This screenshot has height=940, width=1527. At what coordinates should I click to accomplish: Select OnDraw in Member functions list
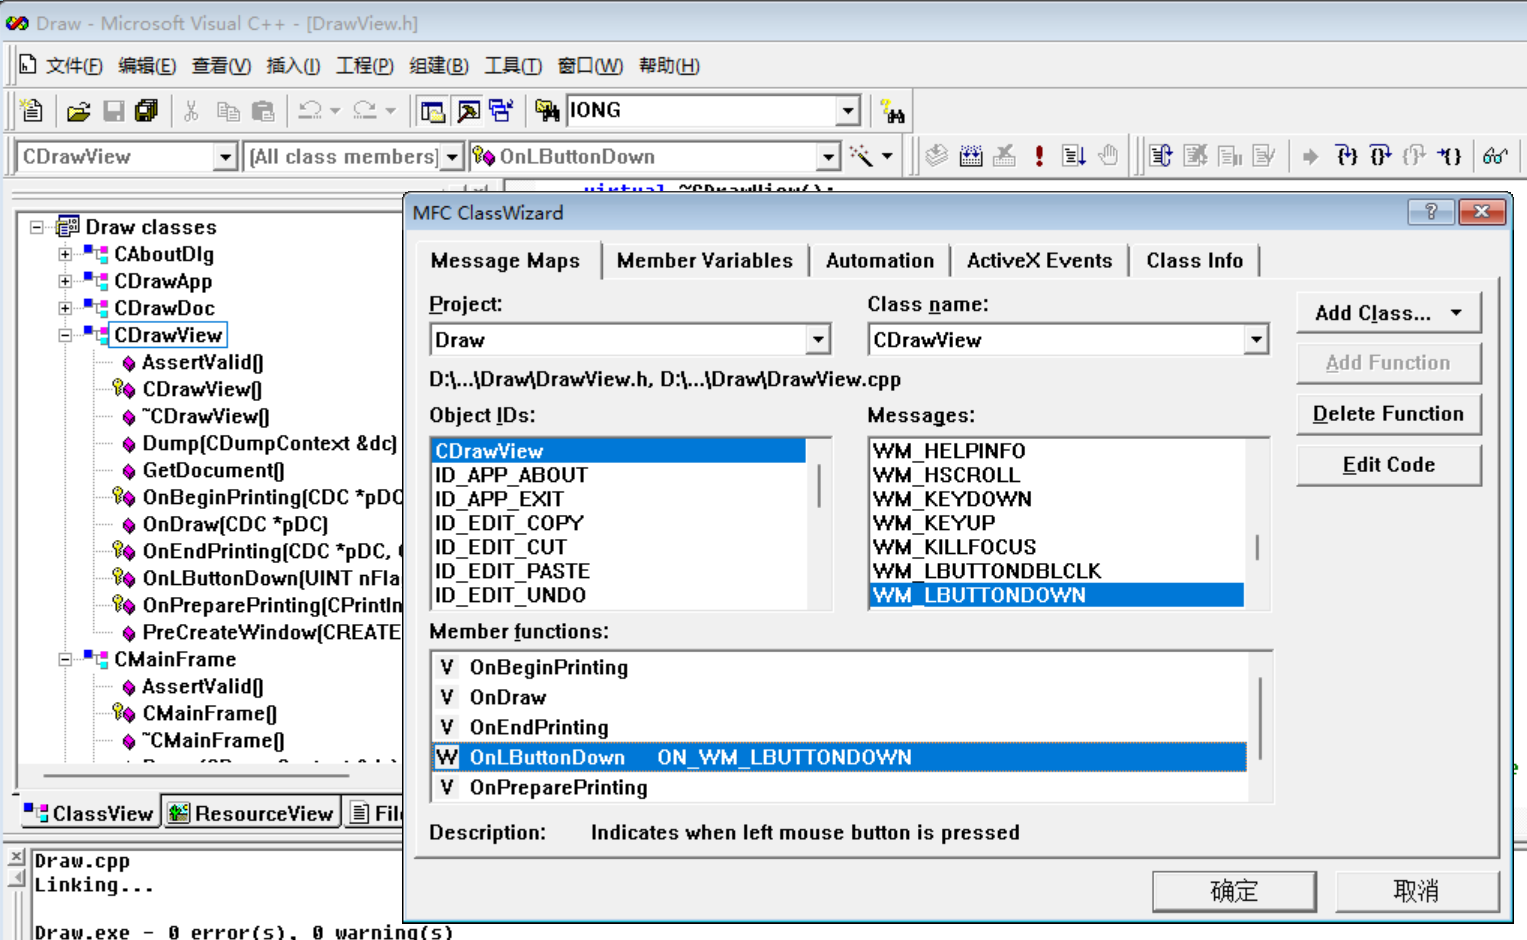click(x=840, y=697)
